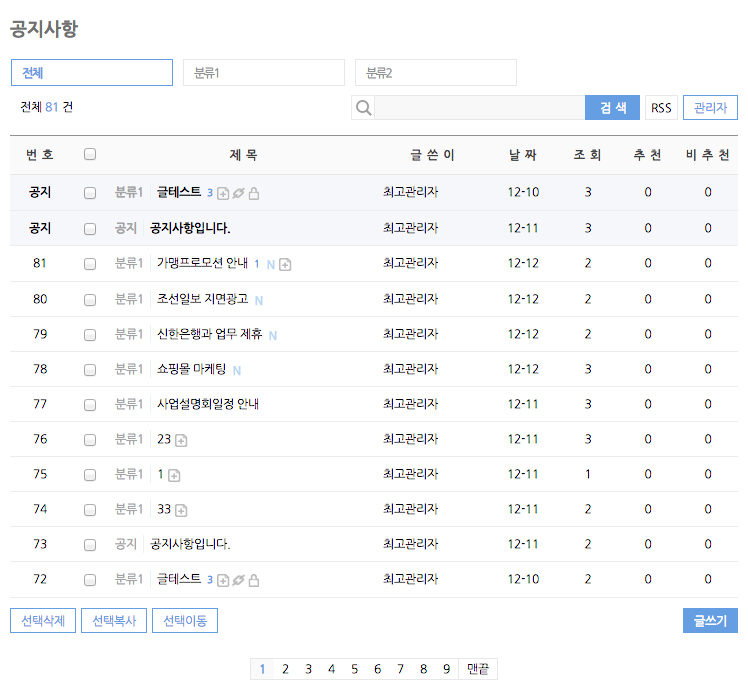Image resolution: width=748 pixels, height=696 pixels.
Task: Click the attachment icon on the pinned 글테스트 notice
Action: click(x=223, y=193)
